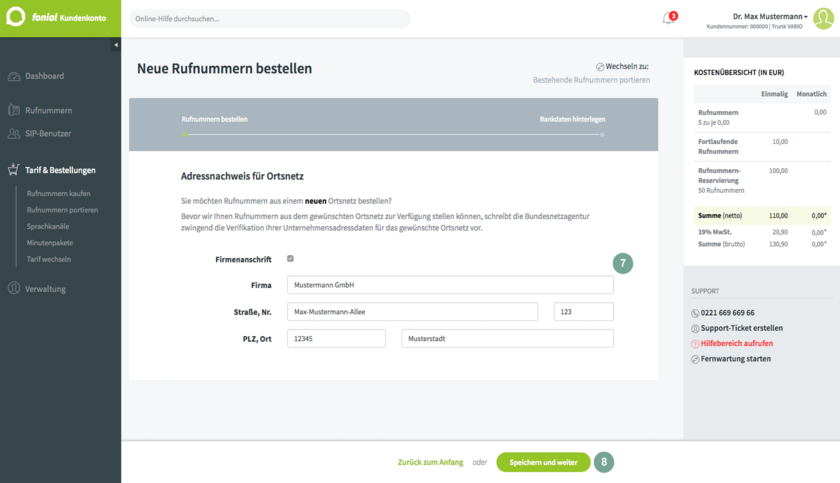Click the Speichern und weiter button
This screenshot has width=840, height=483.
tap(543, 462)
